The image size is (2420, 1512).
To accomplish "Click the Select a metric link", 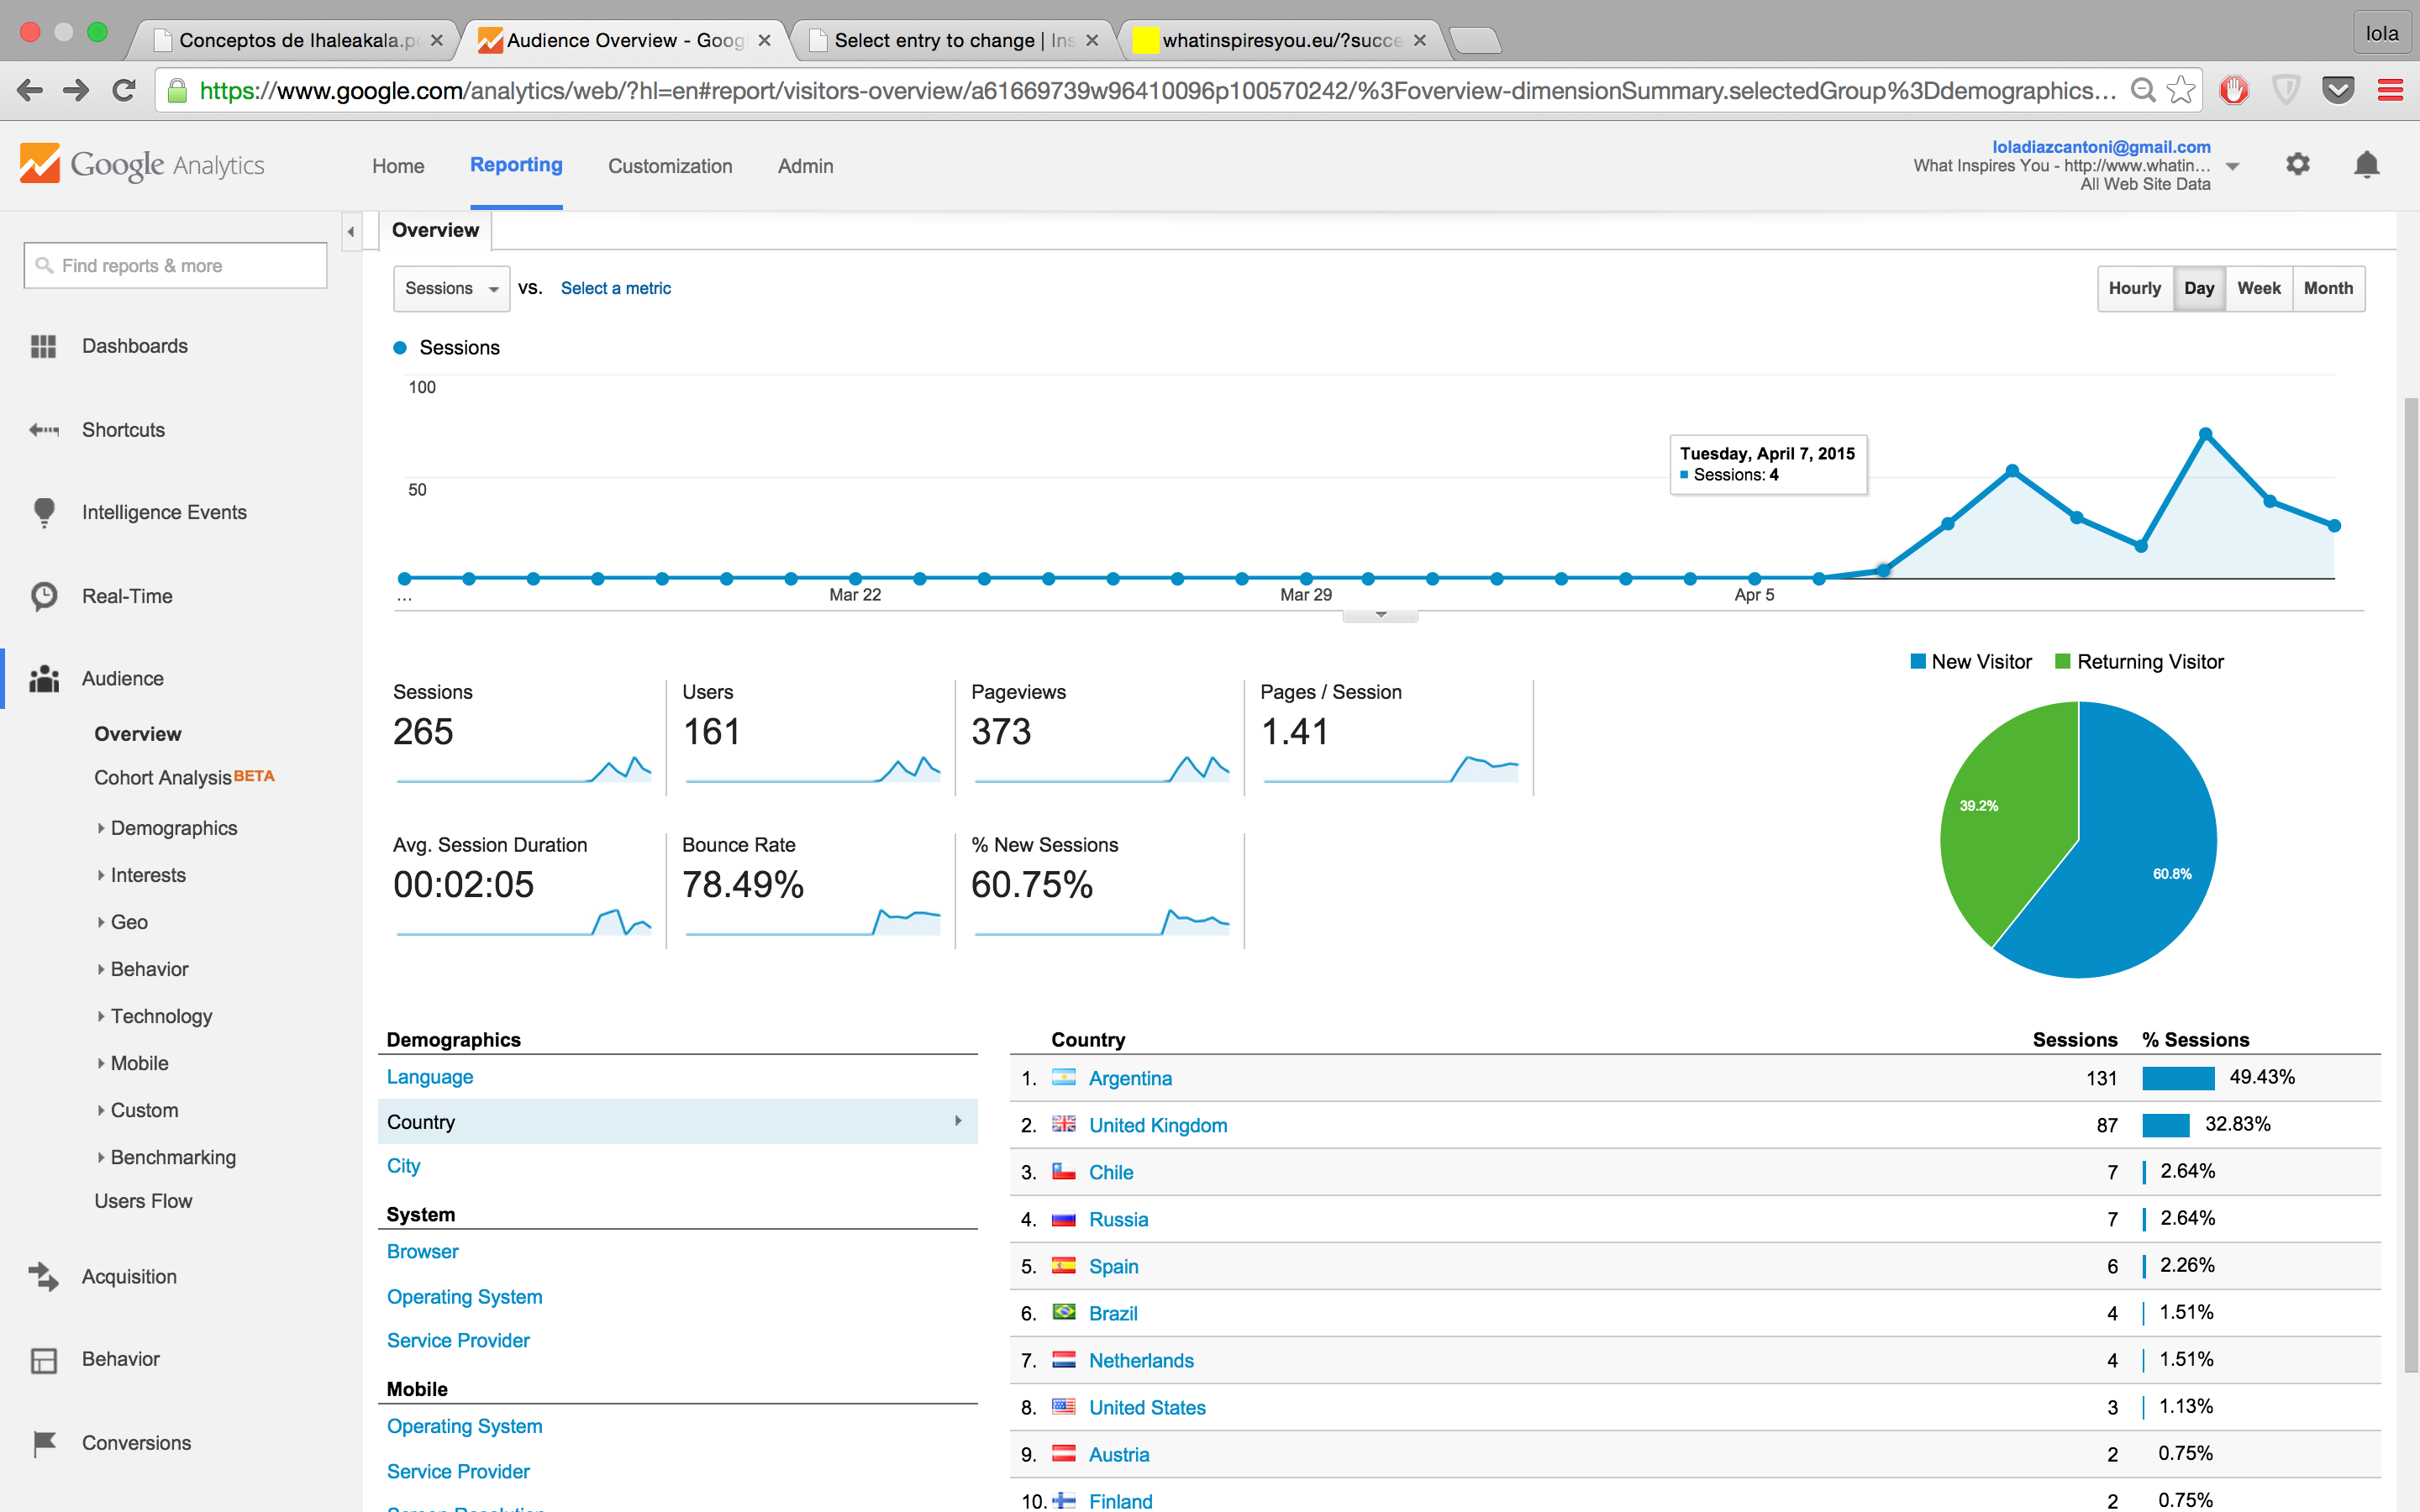I will click(x=615, y=288).
